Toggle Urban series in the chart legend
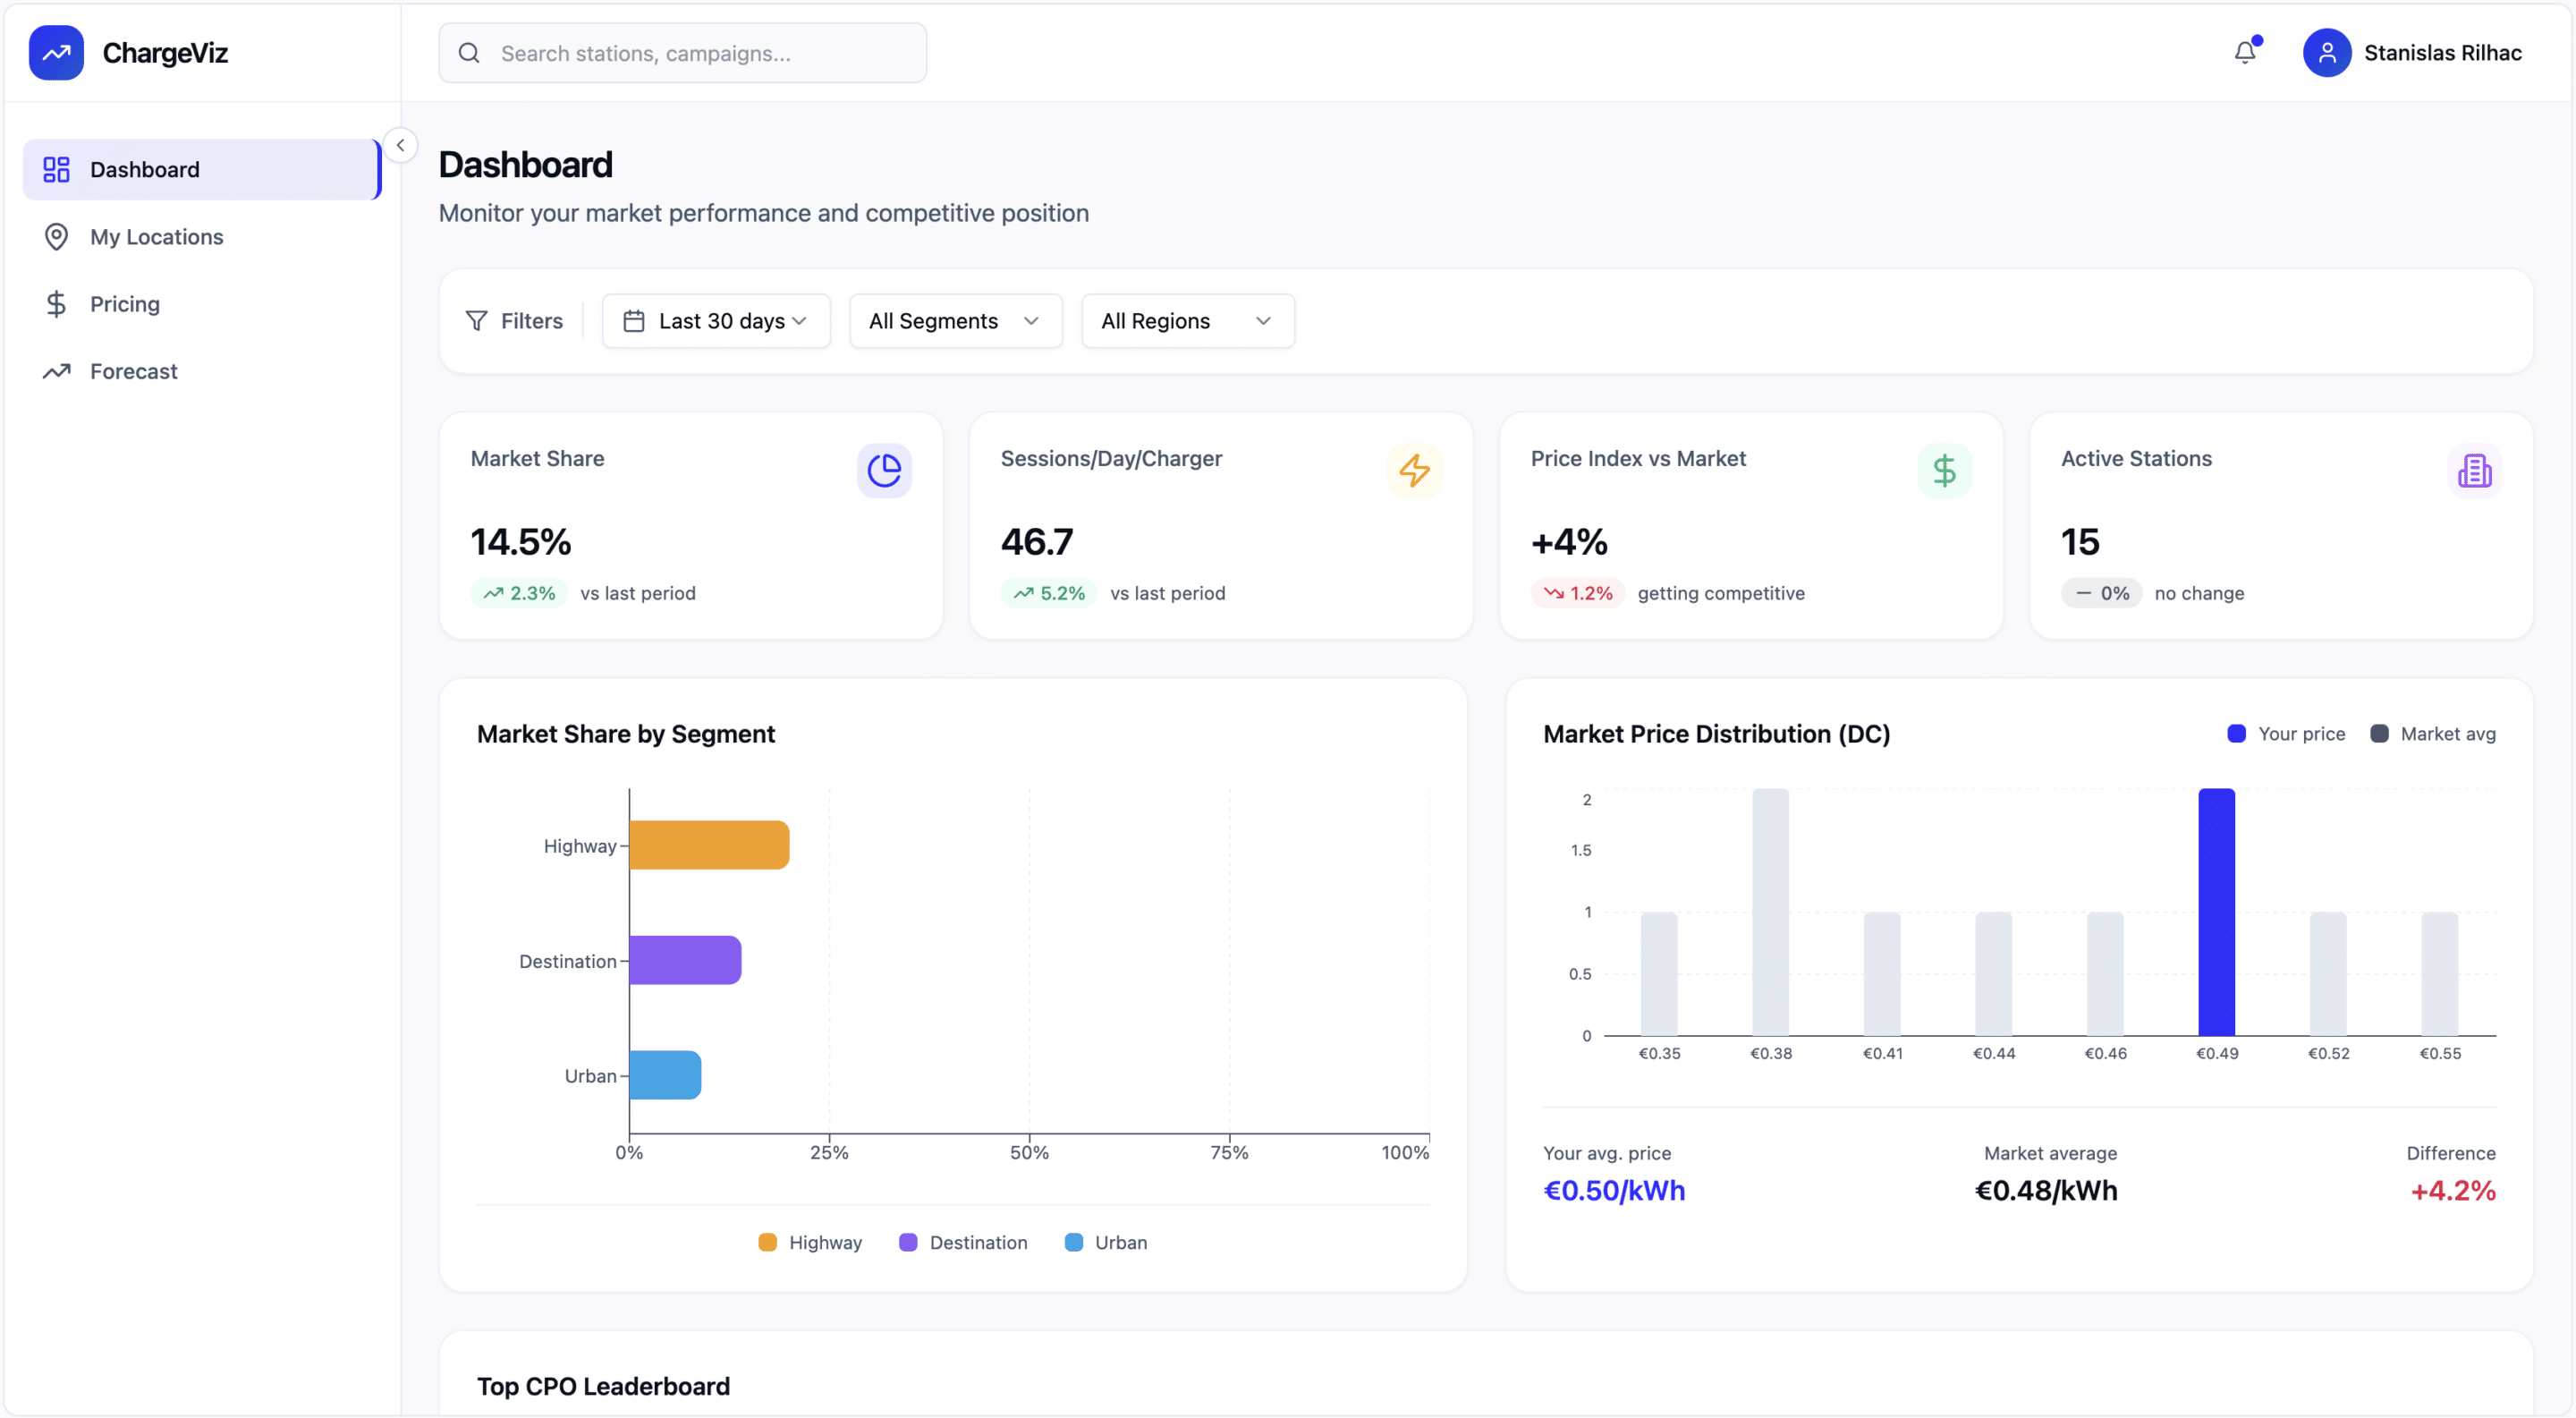Image resolution: width=2576 pixels, height=1418 pixels. point(1106,1242)
